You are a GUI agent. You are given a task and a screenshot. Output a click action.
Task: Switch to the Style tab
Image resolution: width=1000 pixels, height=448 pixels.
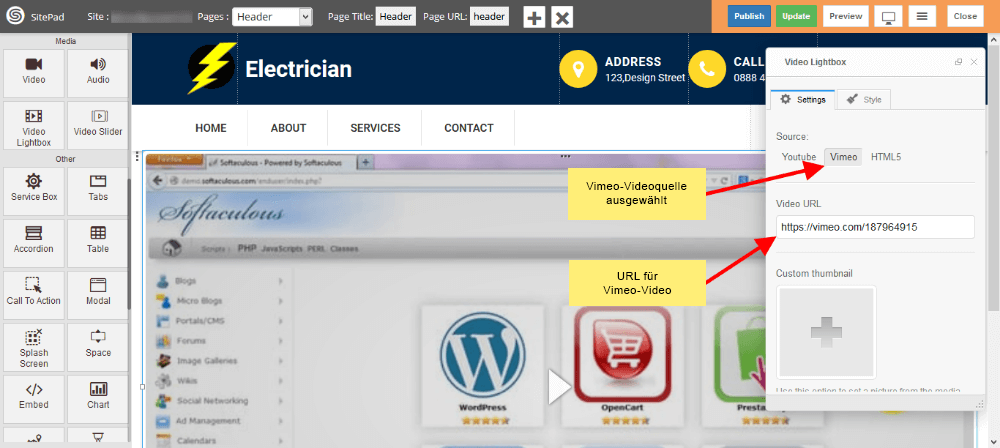pyautogui.click(x=864, y=100)
